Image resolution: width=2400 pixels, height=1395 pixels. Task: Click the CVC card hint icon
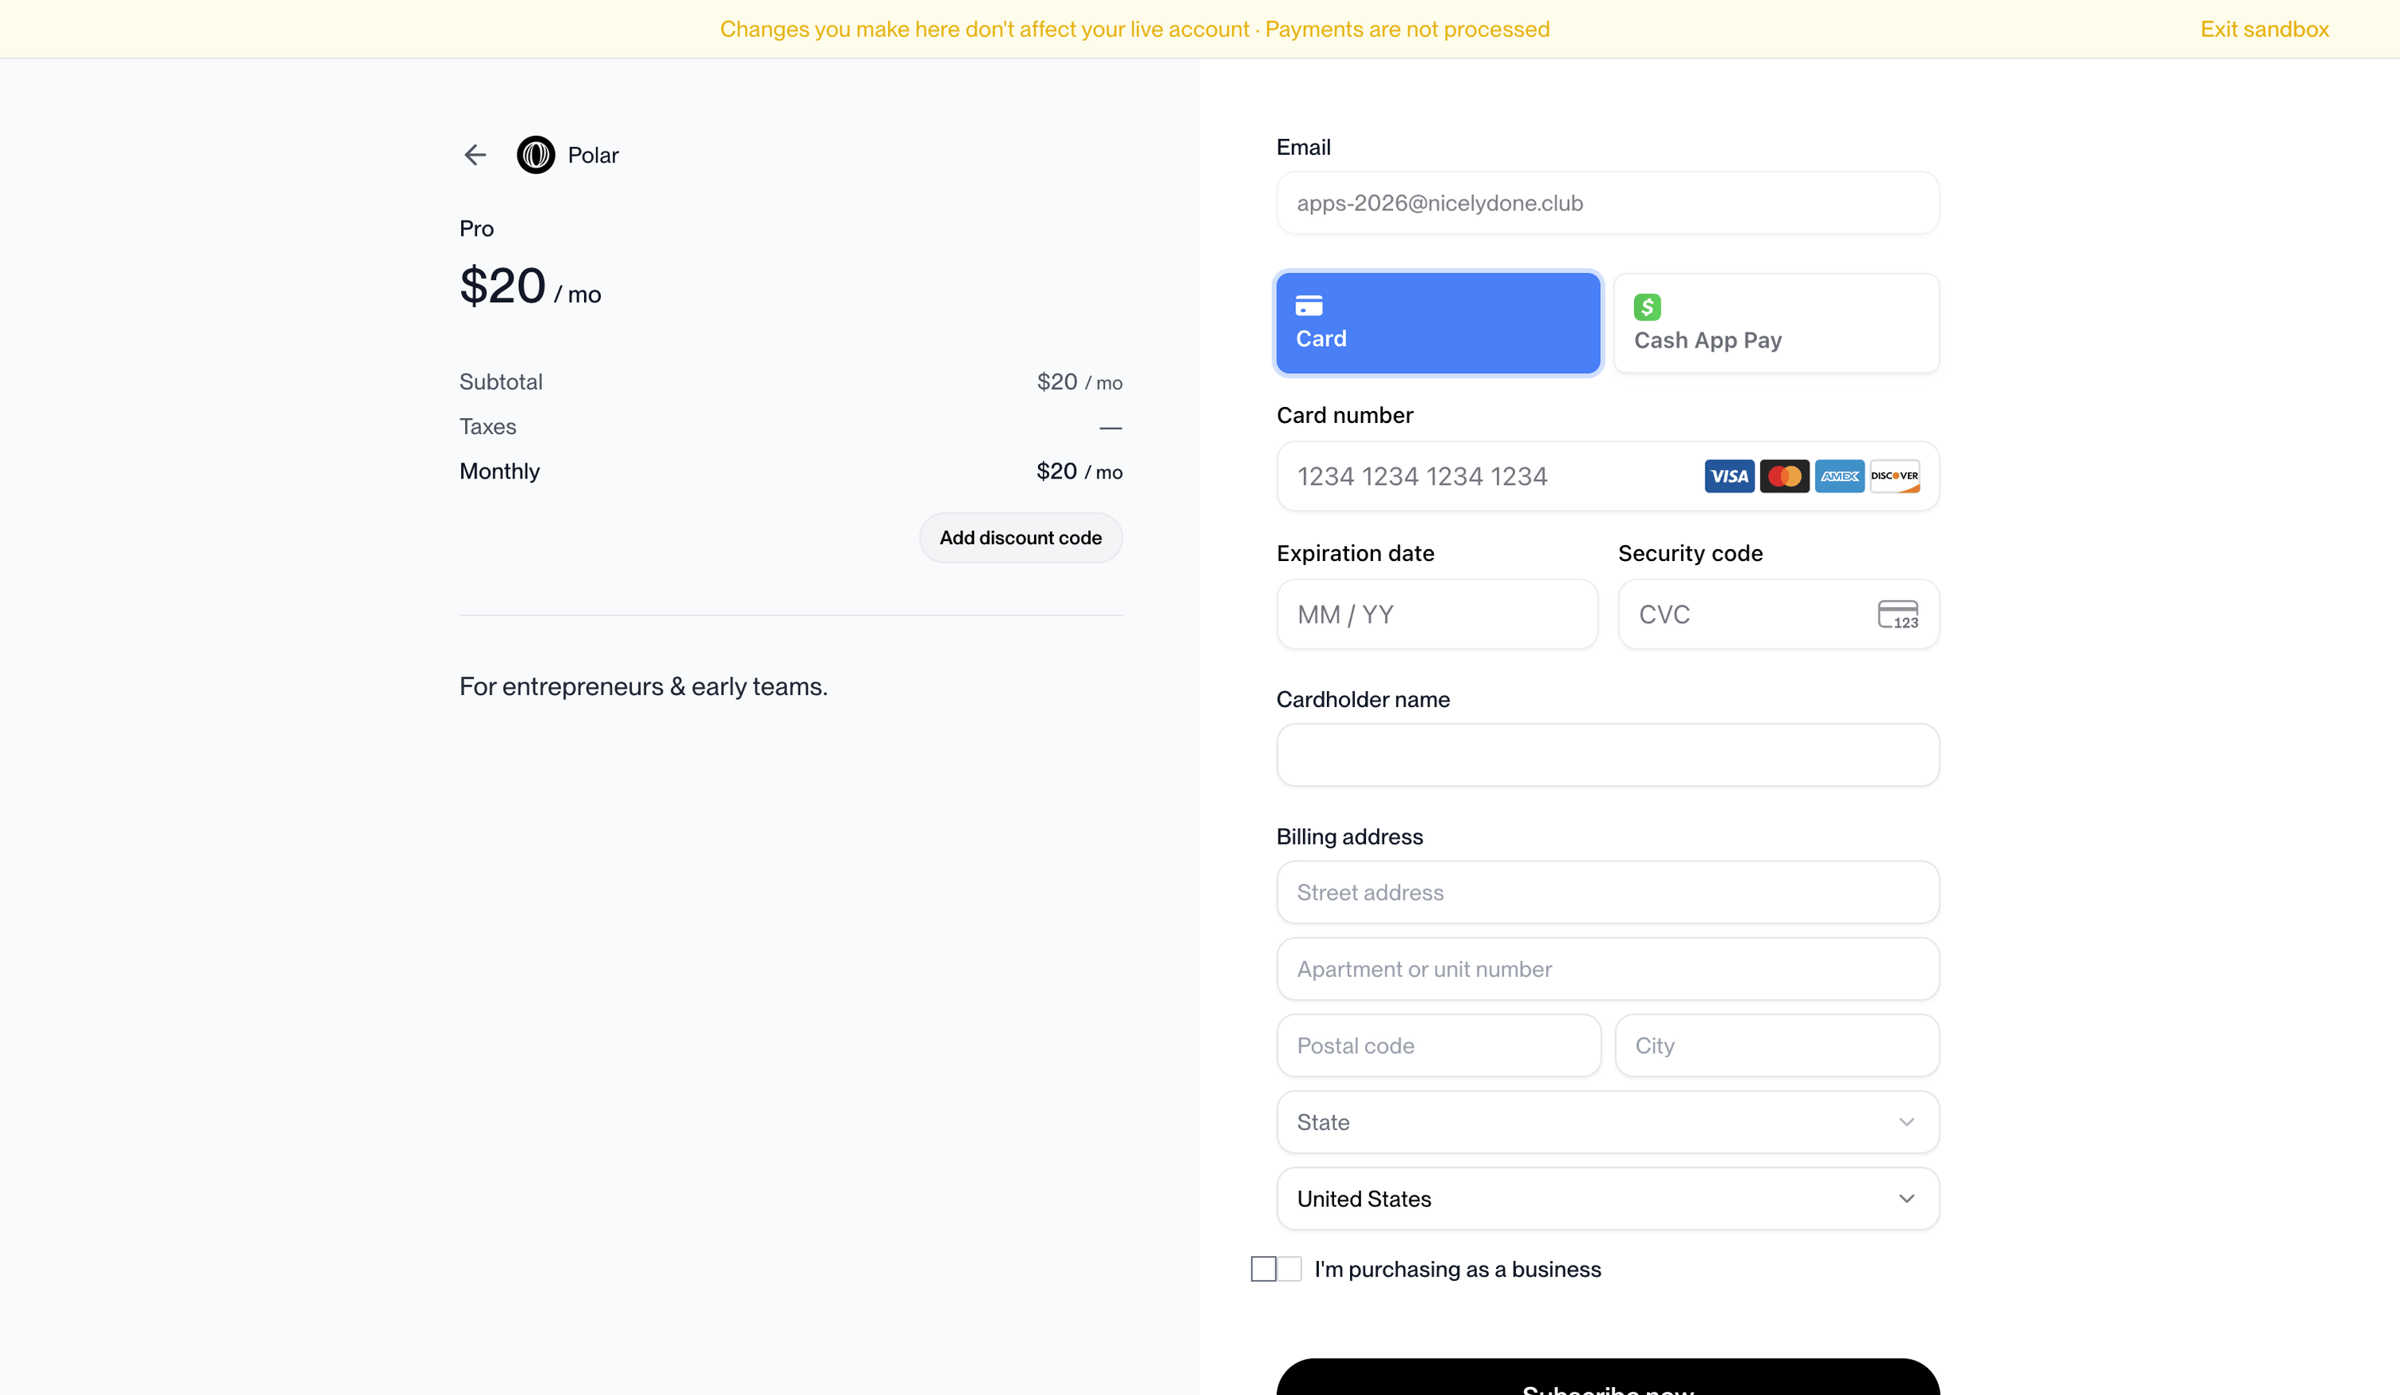1897,614
